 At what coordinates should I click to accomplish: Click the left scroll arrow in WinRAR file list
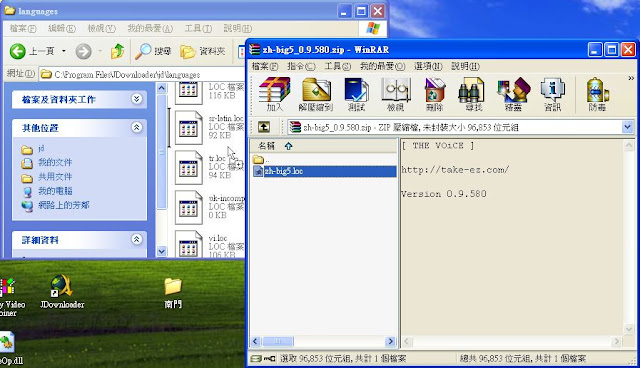(256, 341)
